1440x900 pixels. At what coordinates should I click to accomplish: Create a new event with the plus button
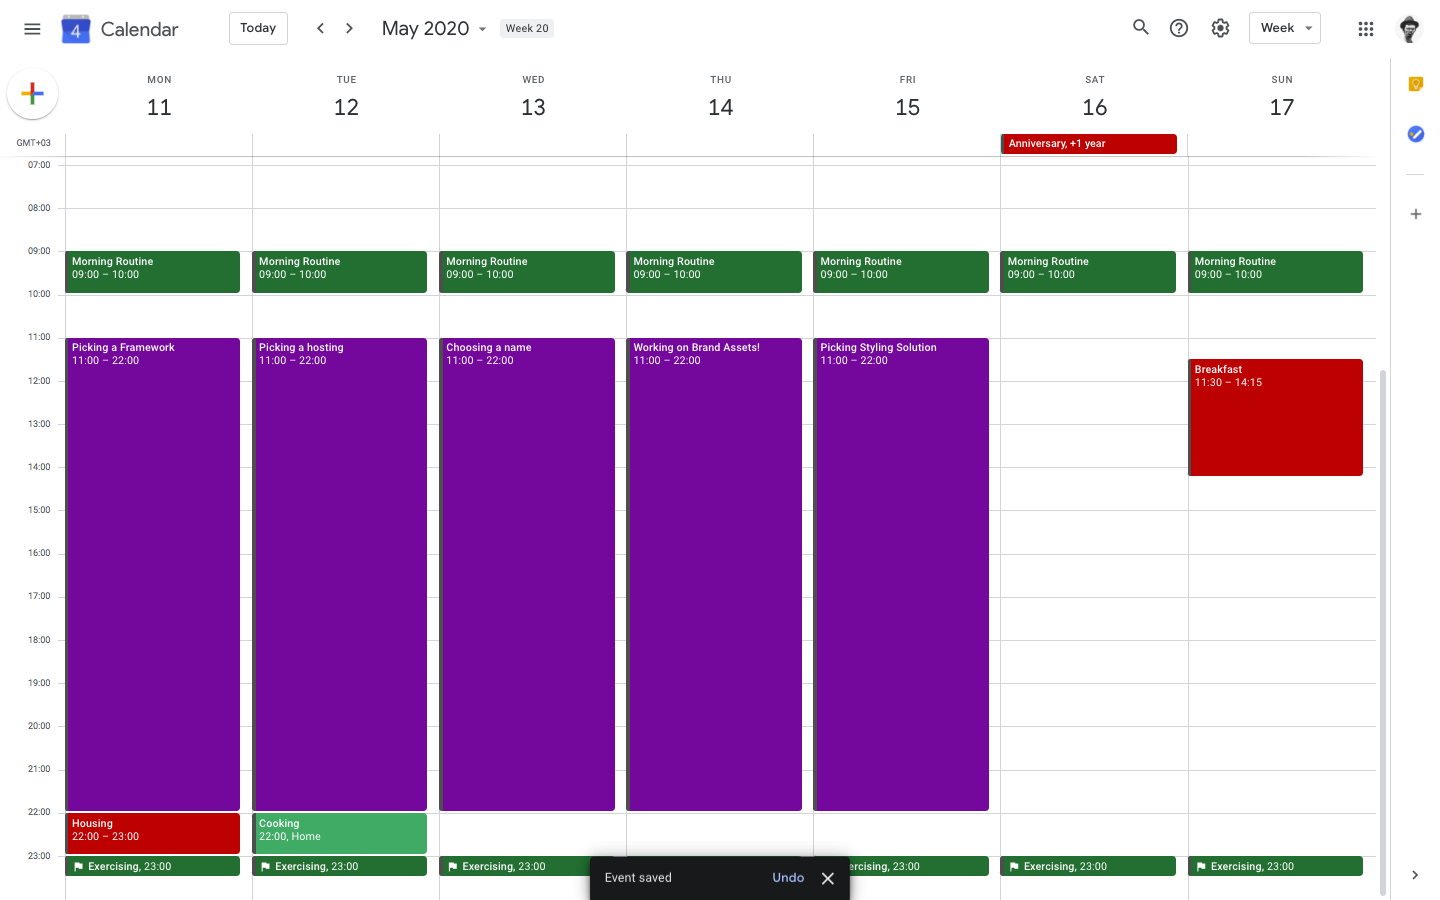coord(32,94)
